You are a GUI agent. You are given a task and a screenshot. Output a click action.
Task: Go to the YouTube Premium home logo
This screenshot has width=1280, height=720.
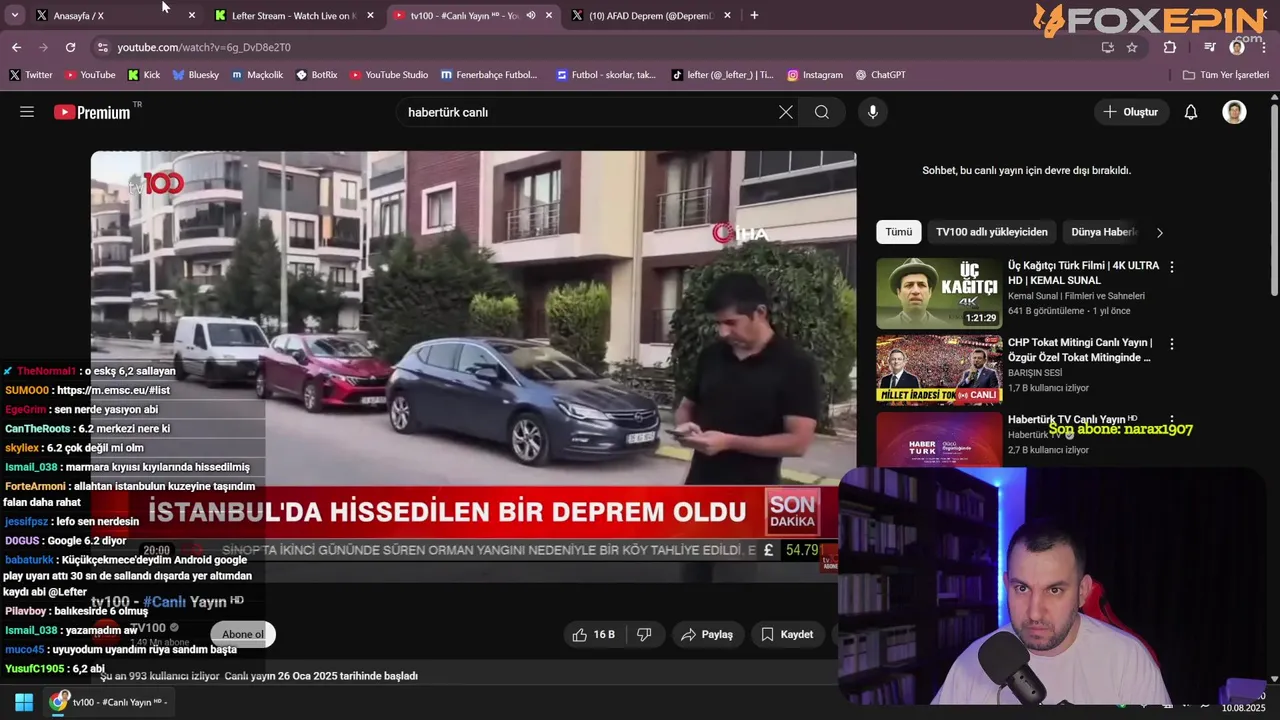coord(93,112)
